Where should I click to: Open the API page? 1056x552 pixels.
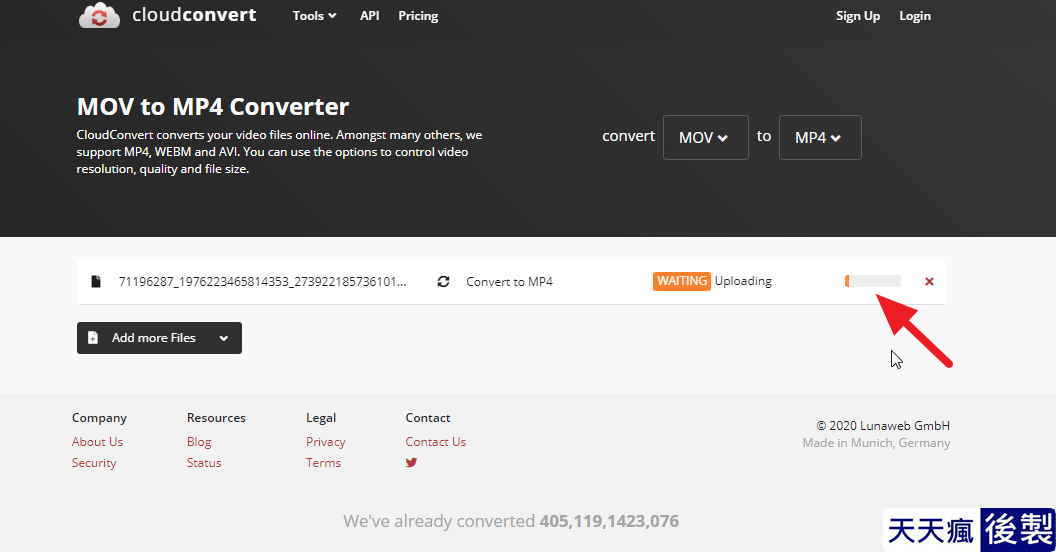369,15
